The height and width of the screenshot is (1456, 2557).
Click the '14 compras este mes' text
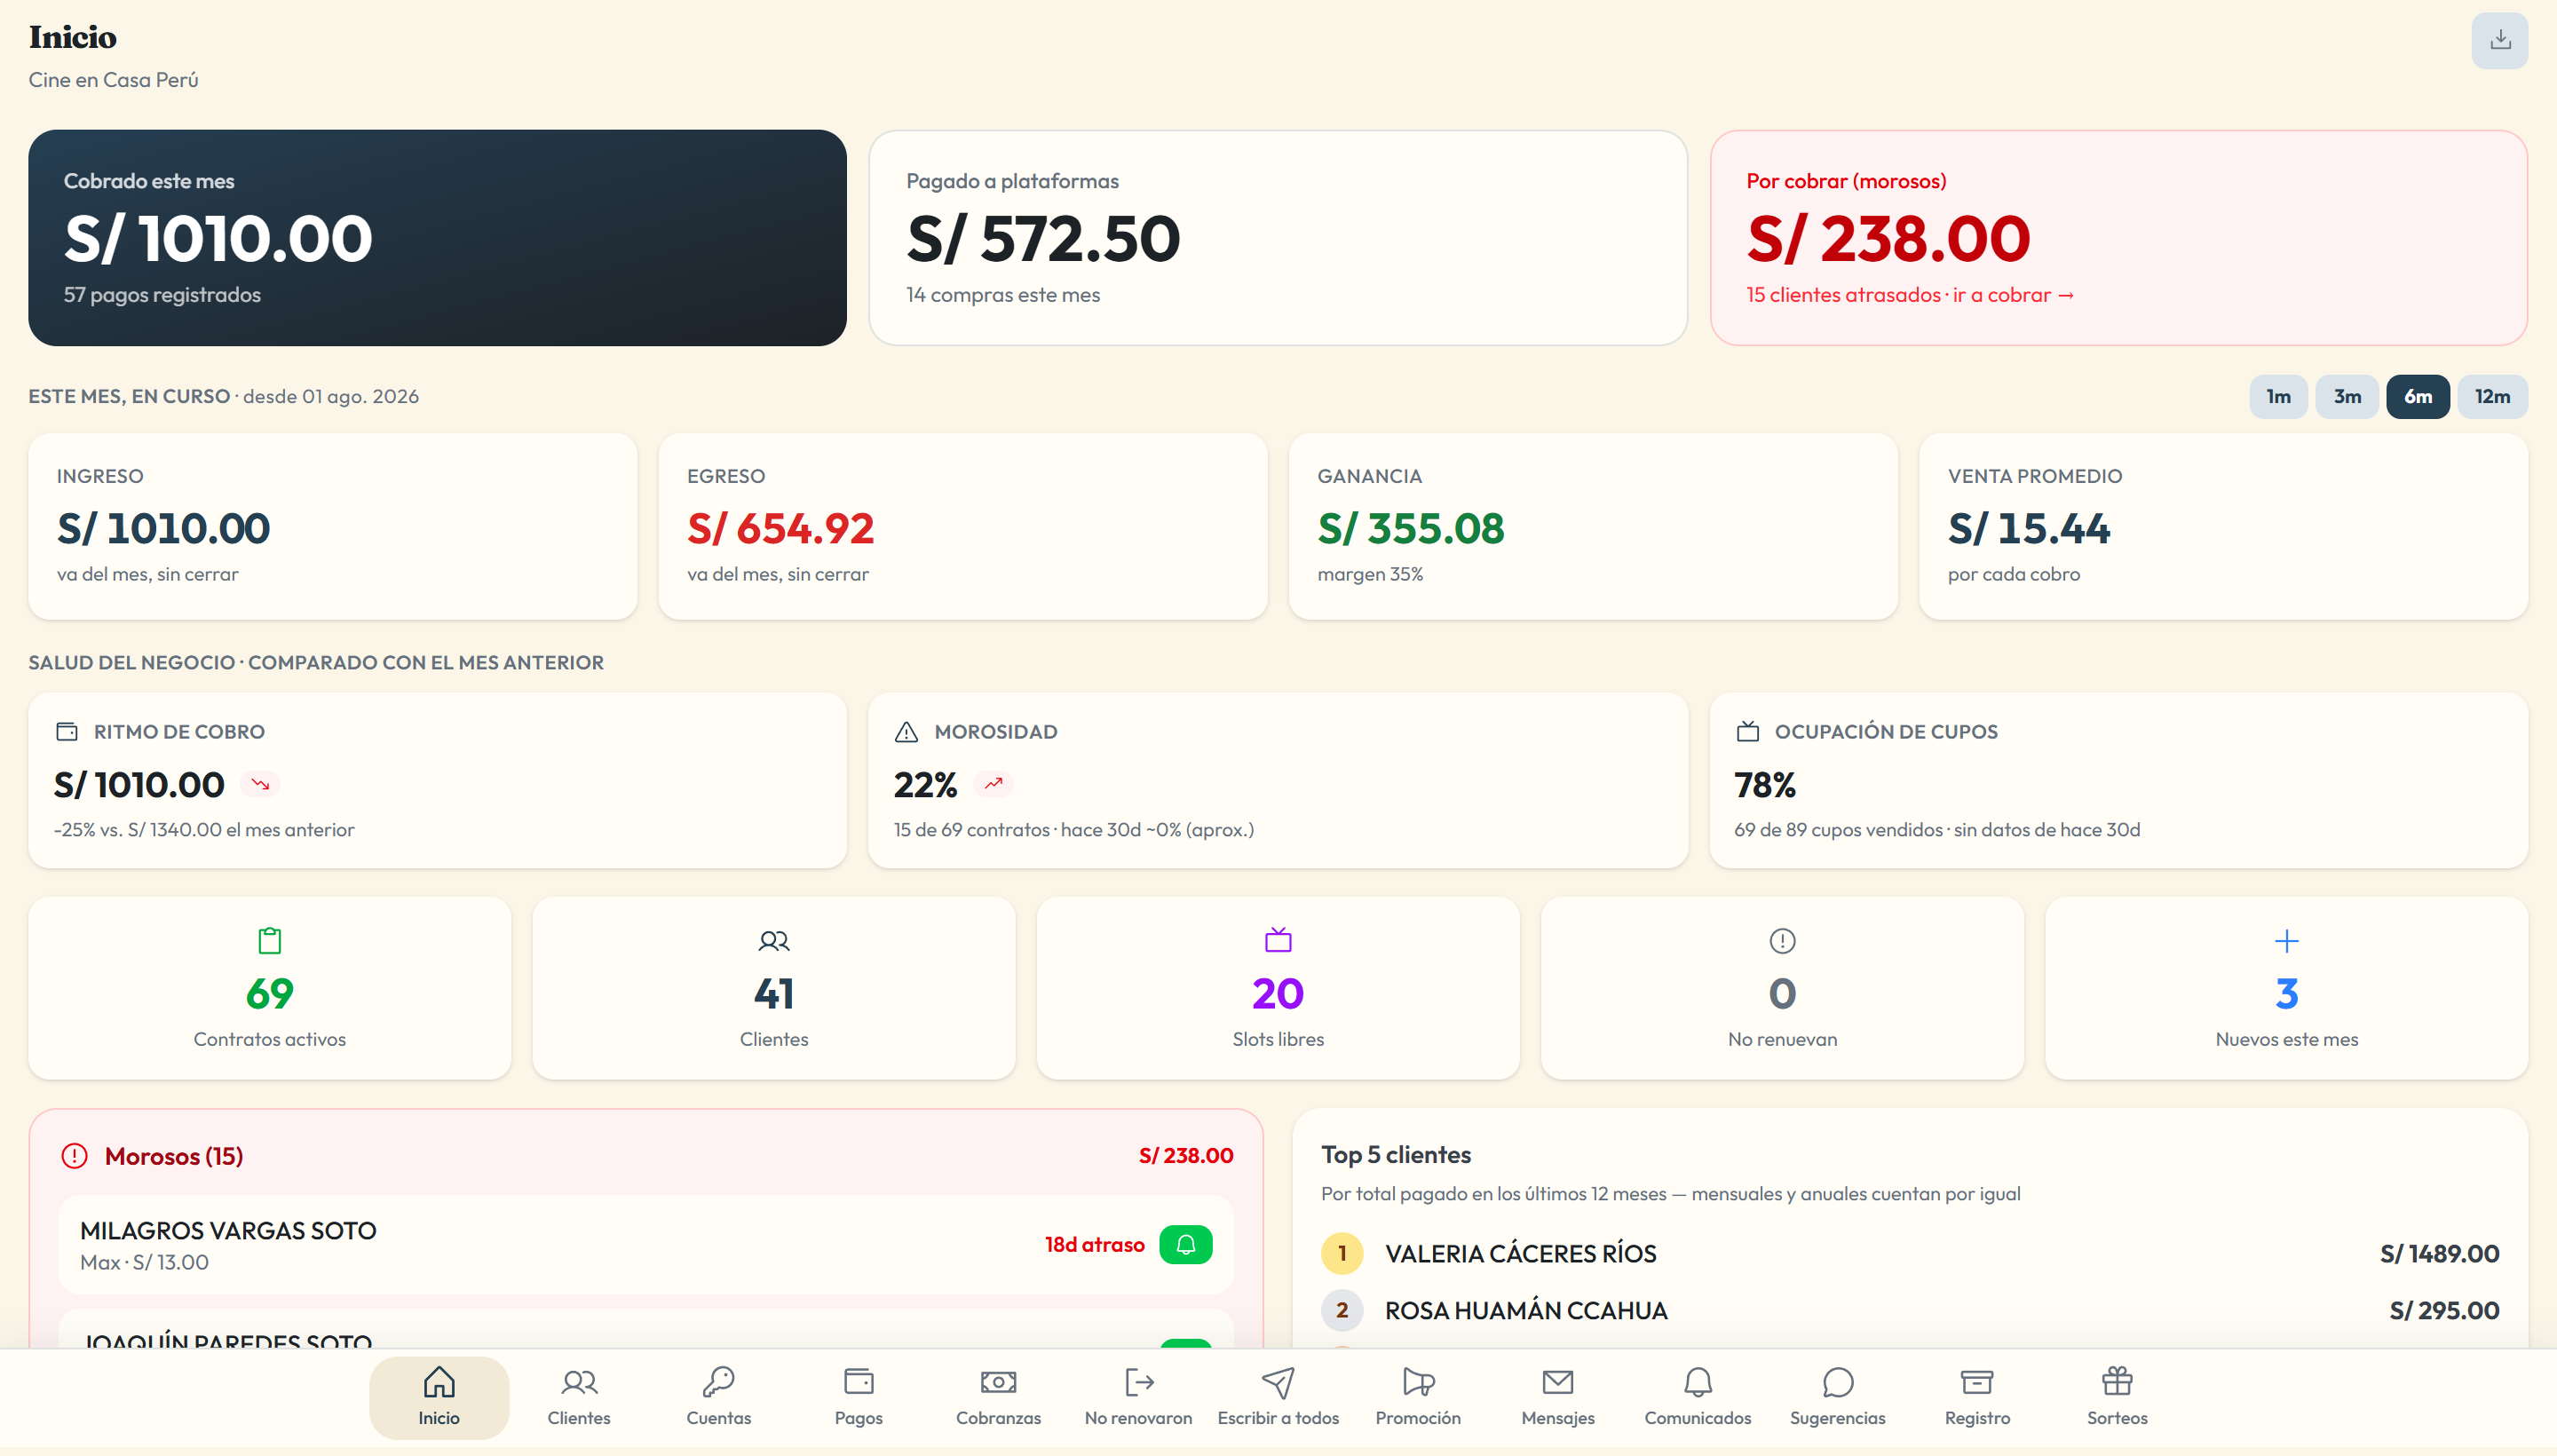[x=1003, y=295]
